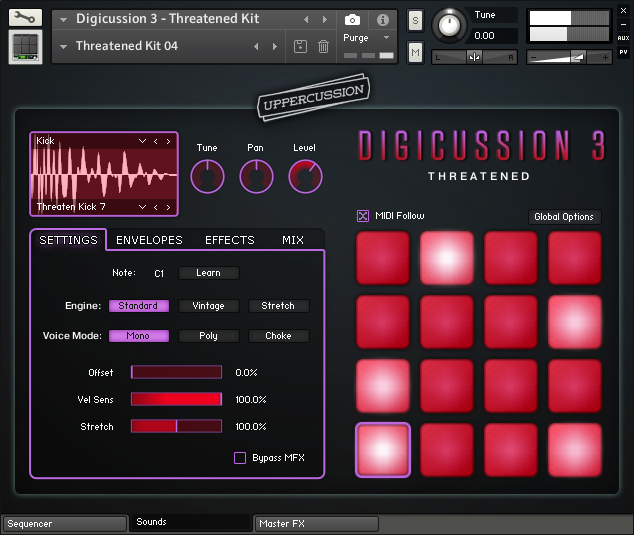The height and width of the screenshot is (535, 634).
Task: Click the Sequencer tab at bottom
Action: coord(65,524)
